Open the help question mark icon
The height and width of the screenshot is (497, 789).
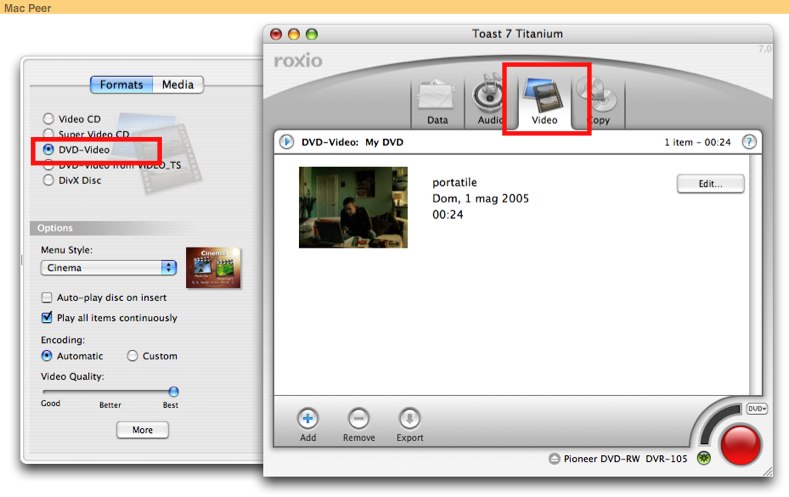pyautogui.click(x=749, y=142)
